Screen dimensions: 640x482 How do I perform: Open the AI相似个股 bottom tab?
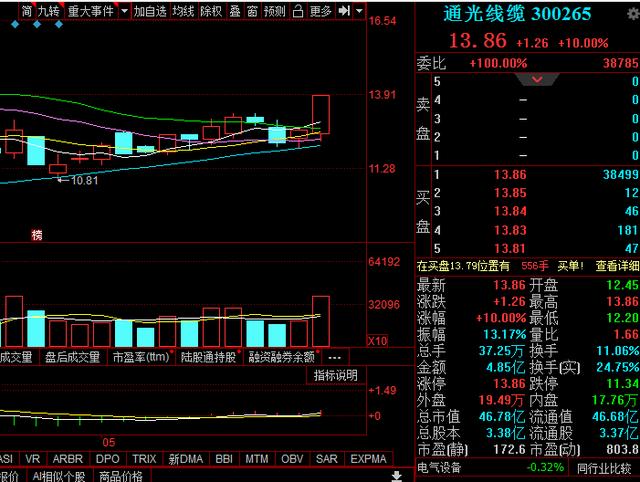[59, 476]
